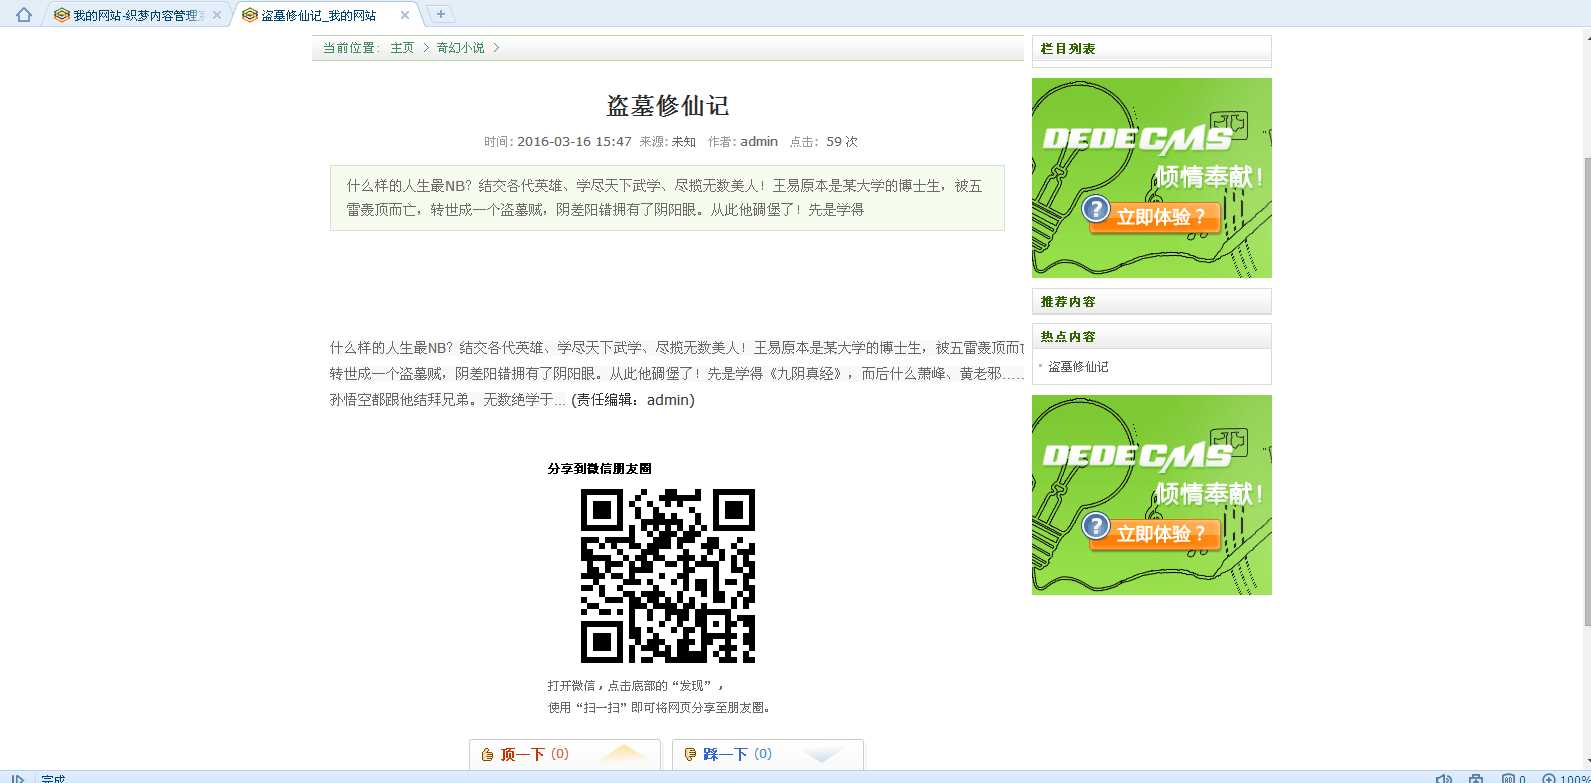Vote 顶一下 on the article

click(x=565, y=754)
